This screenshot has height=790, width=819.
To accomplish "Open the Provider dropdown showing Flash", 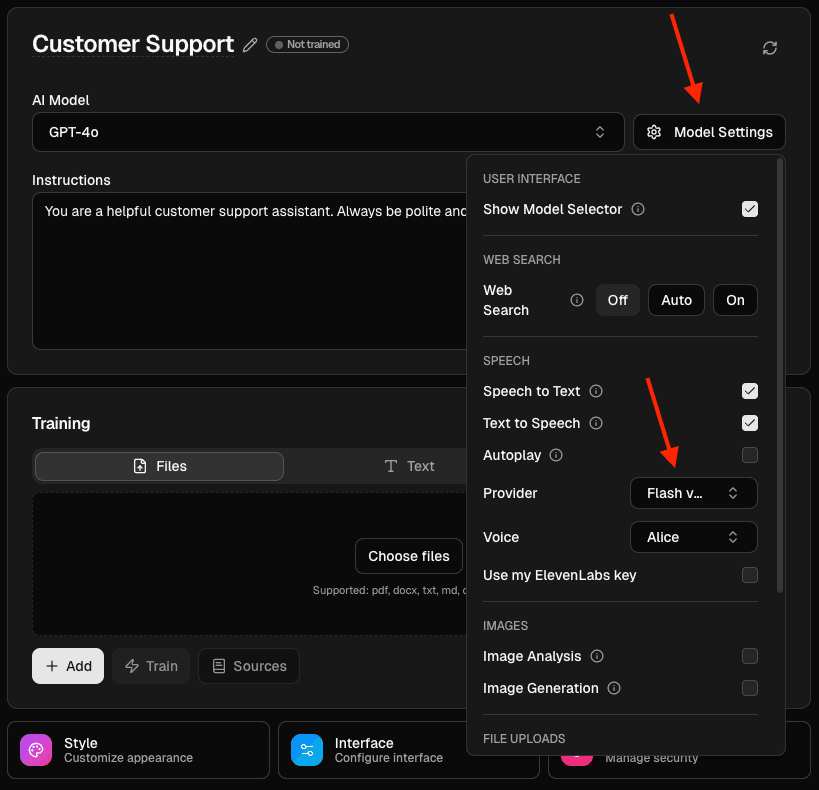I will (x=693, y=493).
